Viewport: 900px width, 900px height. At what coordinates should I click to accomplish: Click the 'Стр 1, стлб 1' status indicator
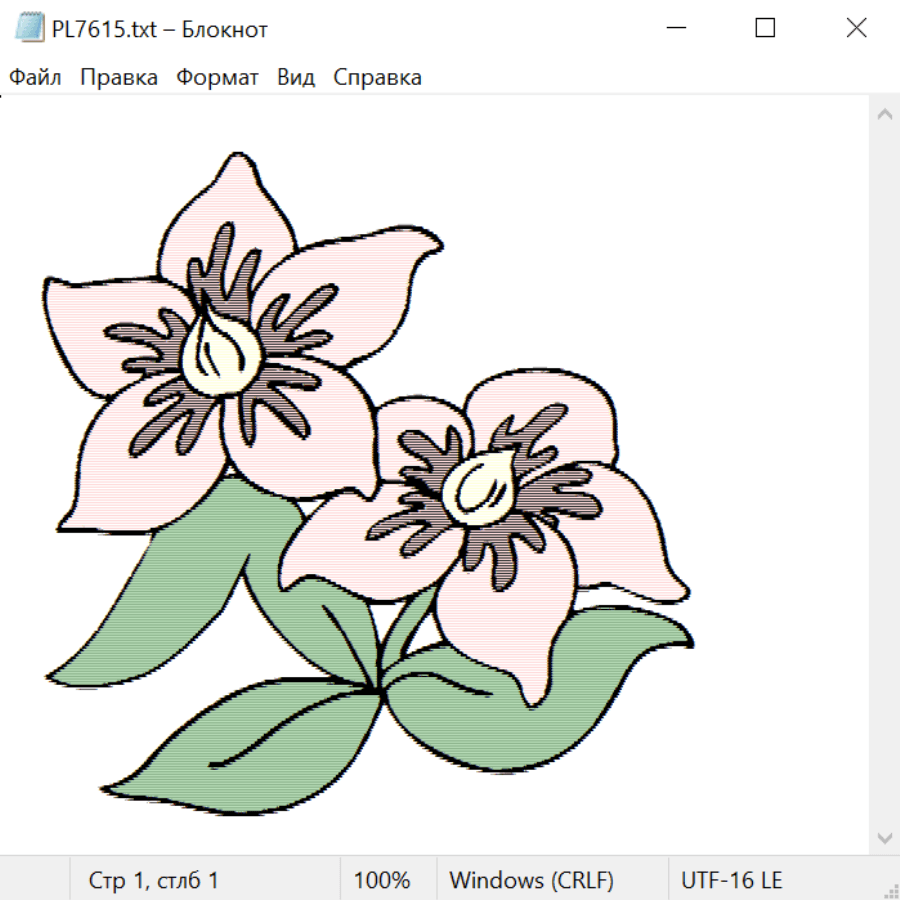[x=153, y=881]
